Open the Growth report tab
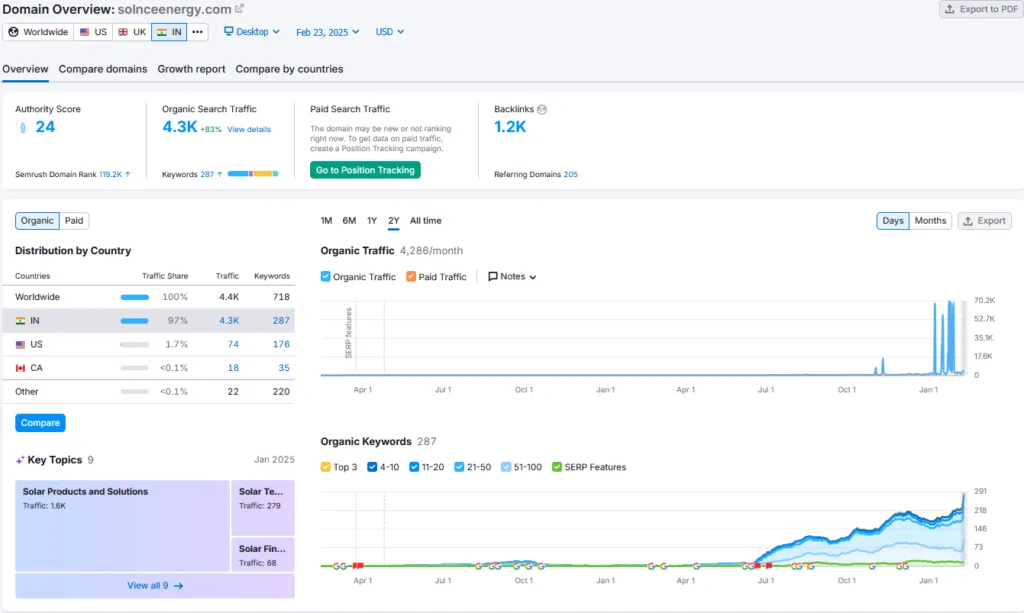 pyautogui.click(x=191, y=69)
